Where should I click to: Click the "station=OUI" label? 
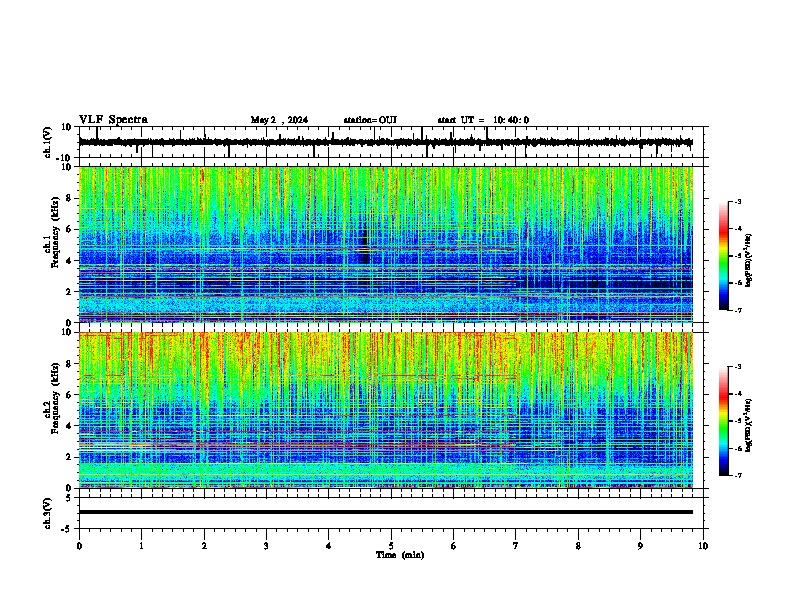(370, 120)
